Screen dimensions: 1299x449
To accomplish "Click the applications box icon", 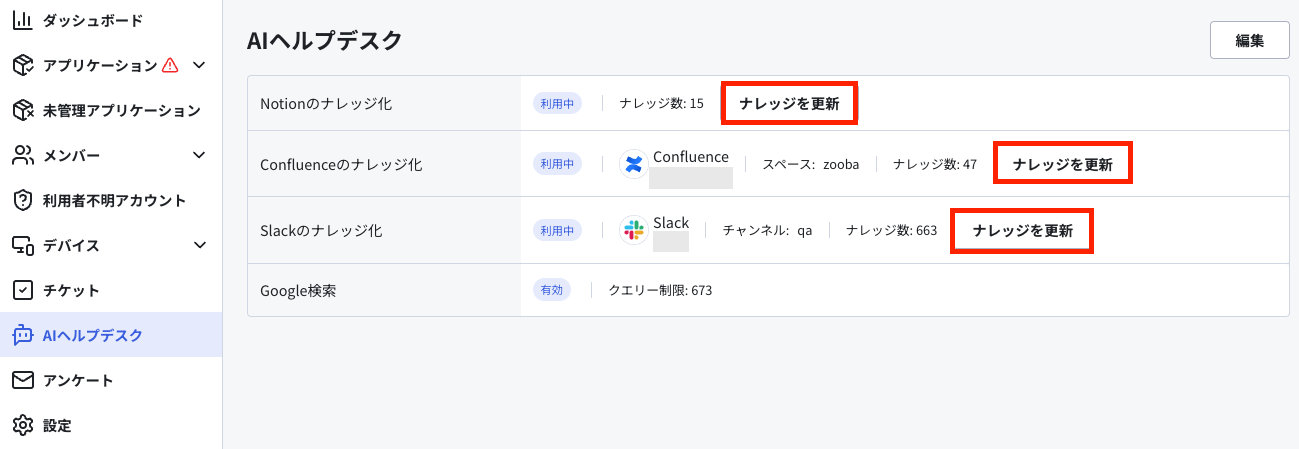I will pos(22,65).
